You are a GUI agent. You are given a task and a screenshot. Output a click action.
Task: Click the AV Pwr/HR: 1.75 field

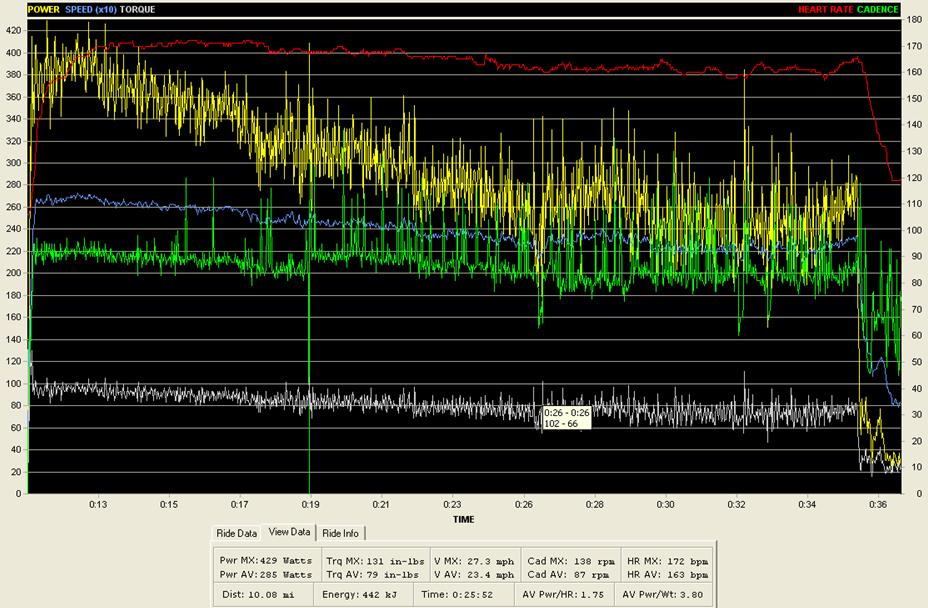pos(565,594)
